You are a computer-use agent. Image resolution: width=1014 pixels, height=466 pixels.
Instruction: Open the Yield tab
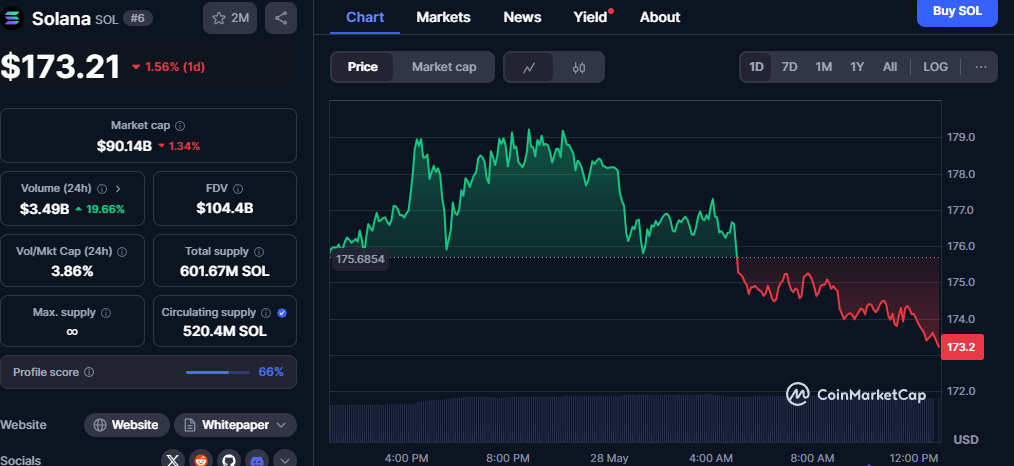pyautogui.click(x=591, y=17)
